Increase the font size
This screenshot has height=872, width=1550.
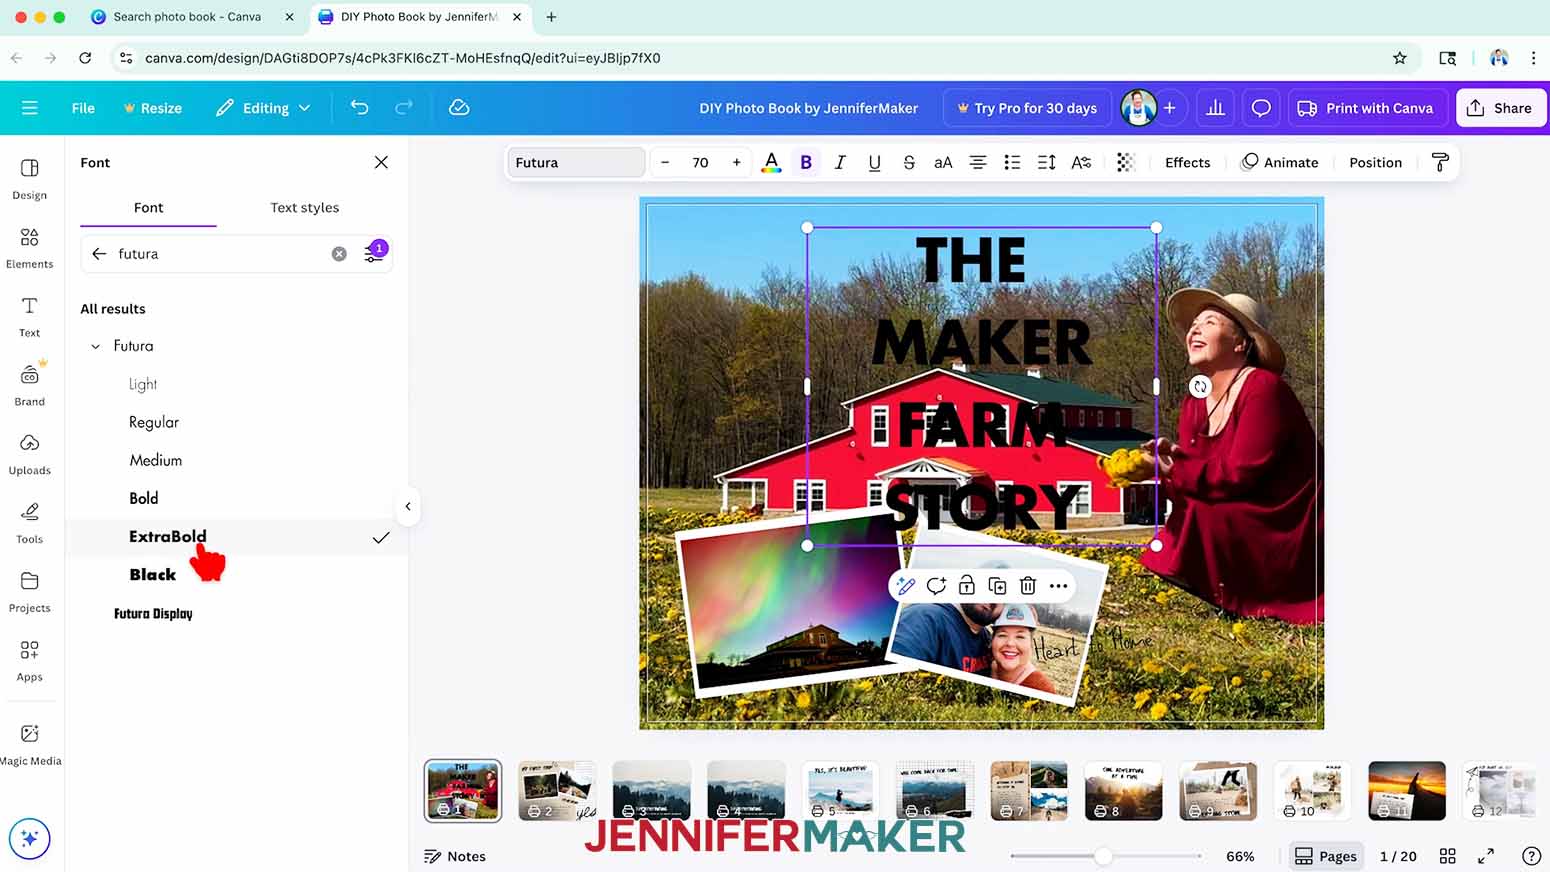[x=737, y=163]
